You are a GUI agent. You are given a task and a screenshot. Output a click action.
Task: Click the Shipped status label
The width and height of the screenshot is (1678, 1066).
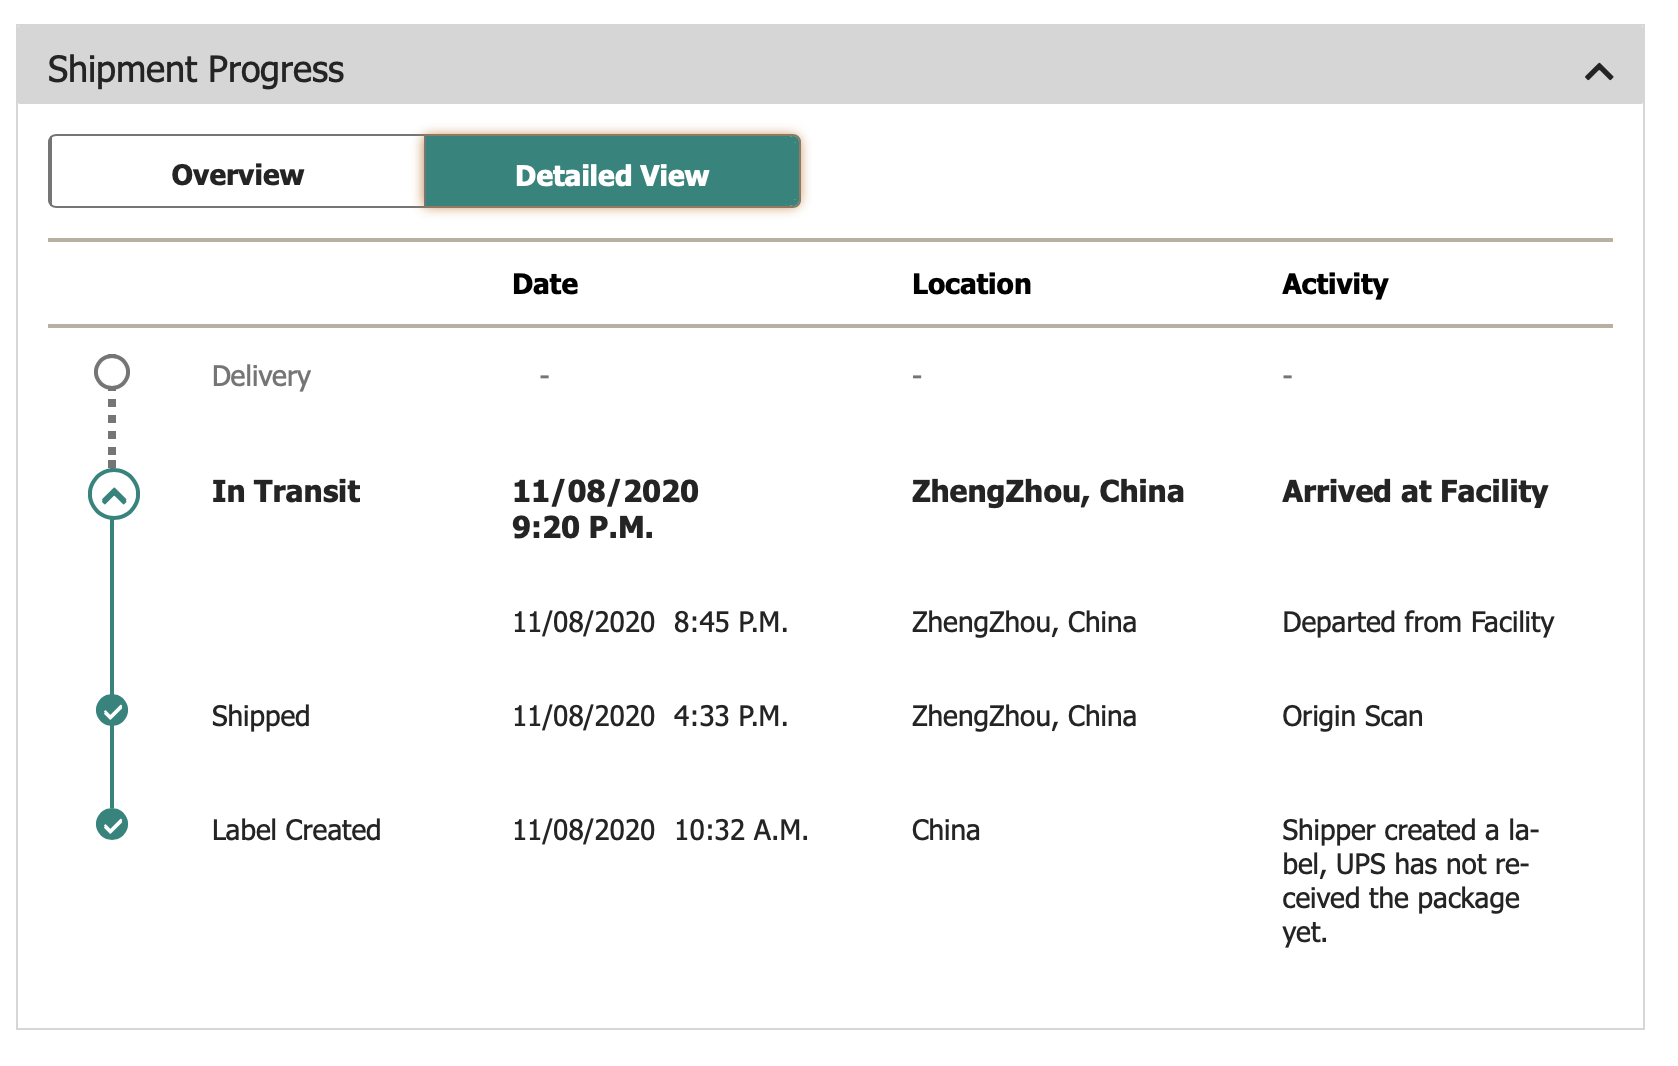click(261, 716)
